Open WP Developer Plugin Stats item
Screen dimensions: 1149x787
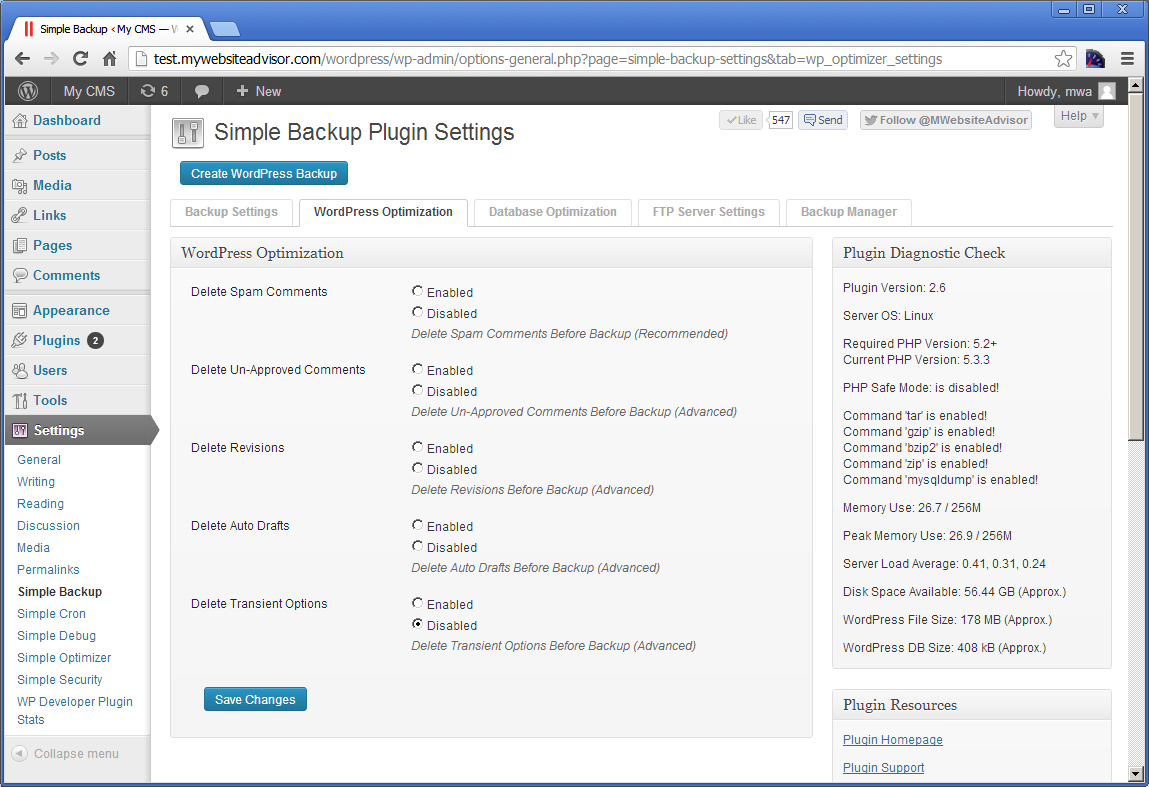pyautogui.click(x=75, y=711)
